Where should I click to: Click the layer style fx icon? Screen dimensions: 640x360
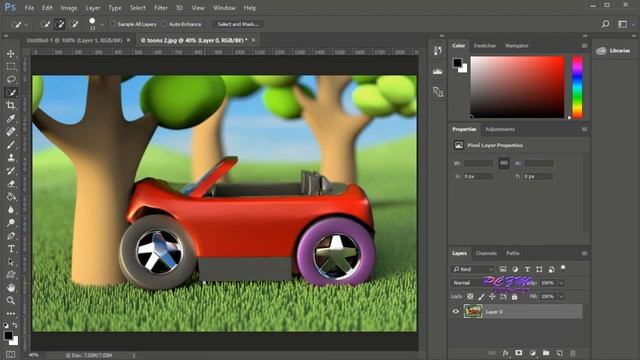point(505,353)
